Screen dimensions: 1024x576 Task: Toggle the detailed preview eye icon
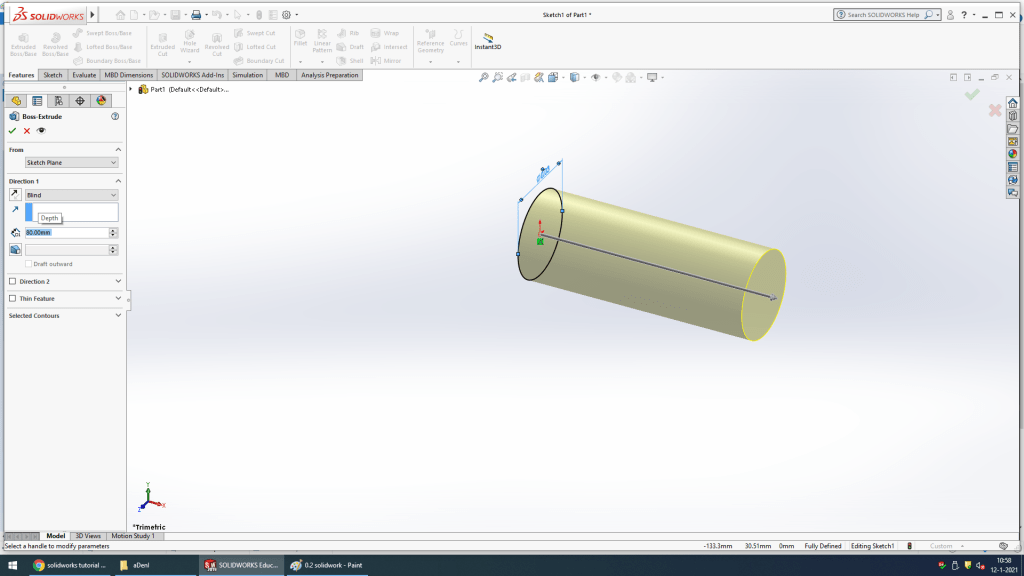(x=42, y=131)
